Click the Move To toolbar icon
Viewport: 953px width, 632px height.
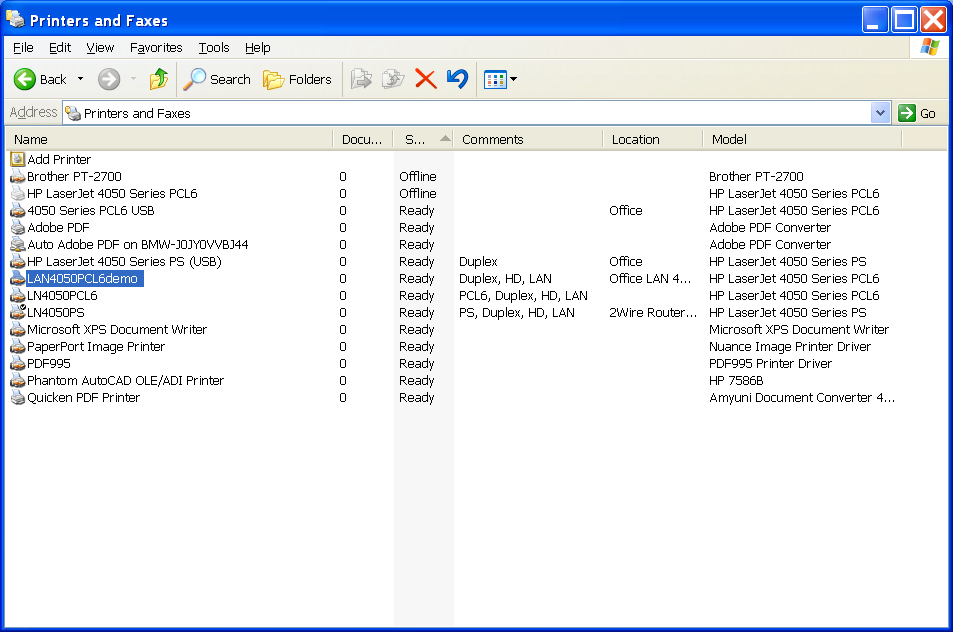pos(361,79)
